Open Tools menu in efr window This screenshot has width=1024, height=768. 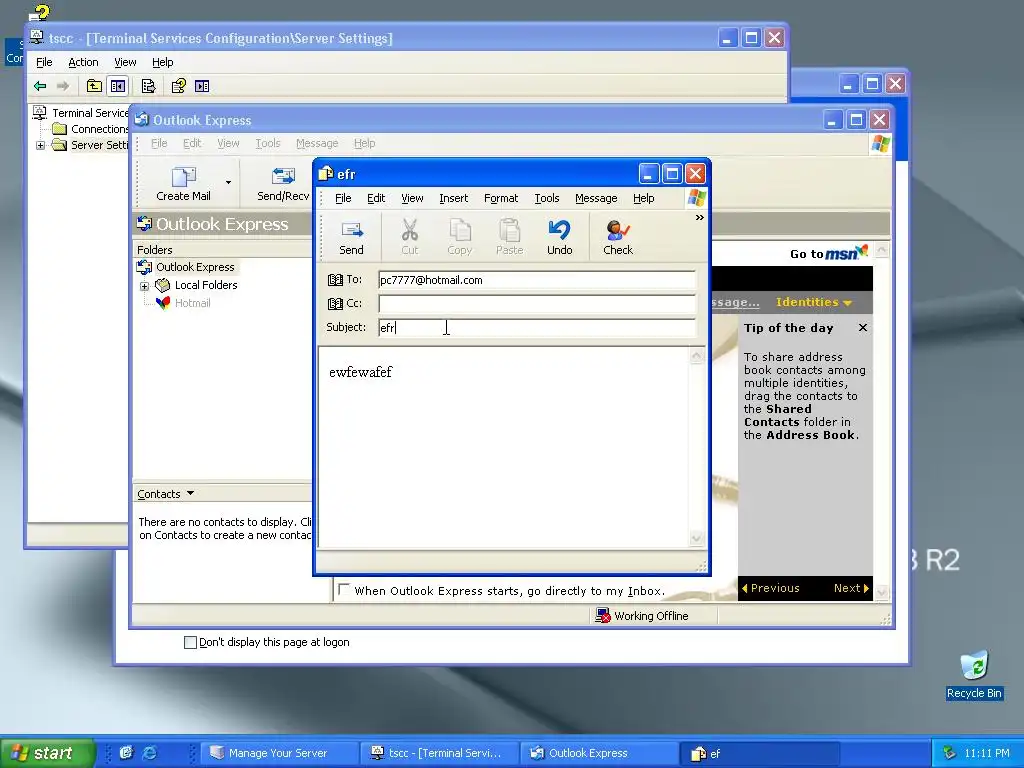(547, 198)
